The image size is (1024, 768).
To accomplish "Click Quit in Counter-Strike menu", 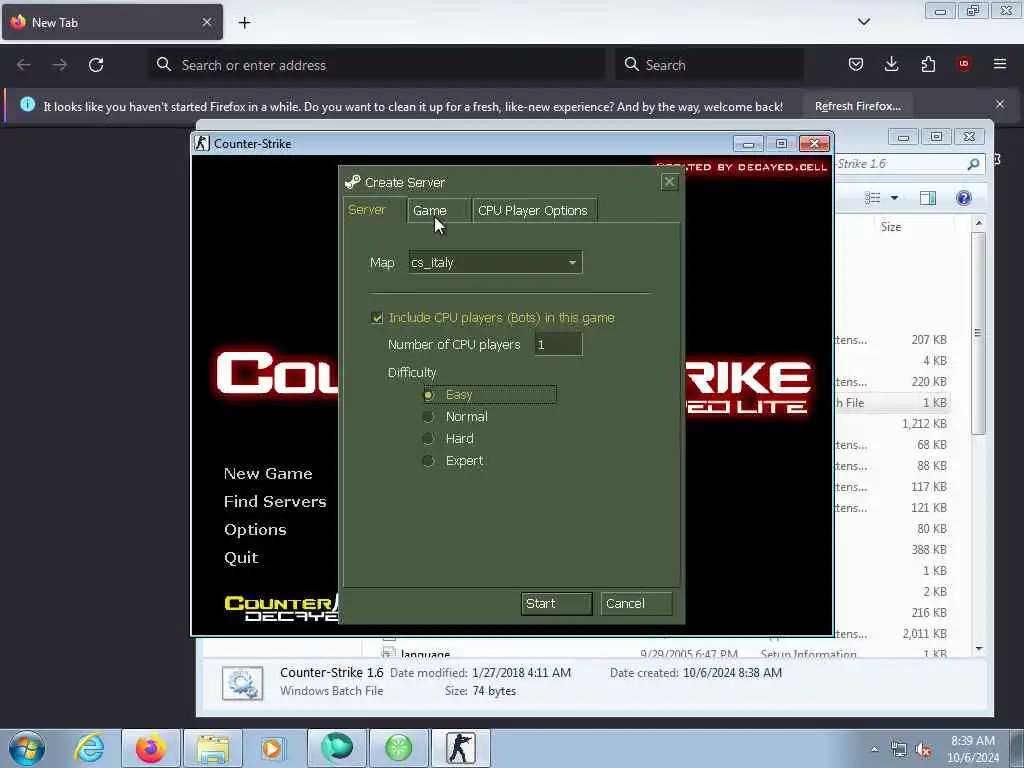I will (x=241, y=558).
